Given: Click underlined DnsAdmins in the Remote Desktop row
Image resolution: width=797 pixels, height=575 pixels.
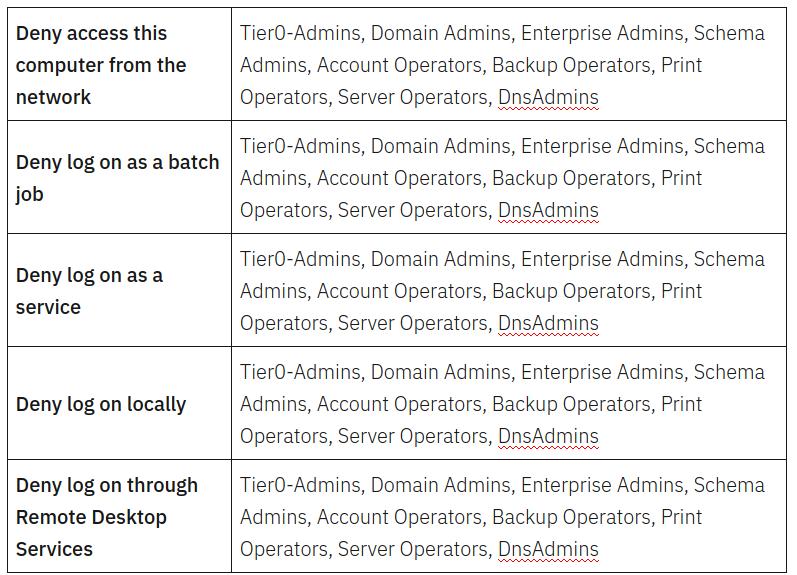Looking at the screenshot, I should (x=548, y=549).
